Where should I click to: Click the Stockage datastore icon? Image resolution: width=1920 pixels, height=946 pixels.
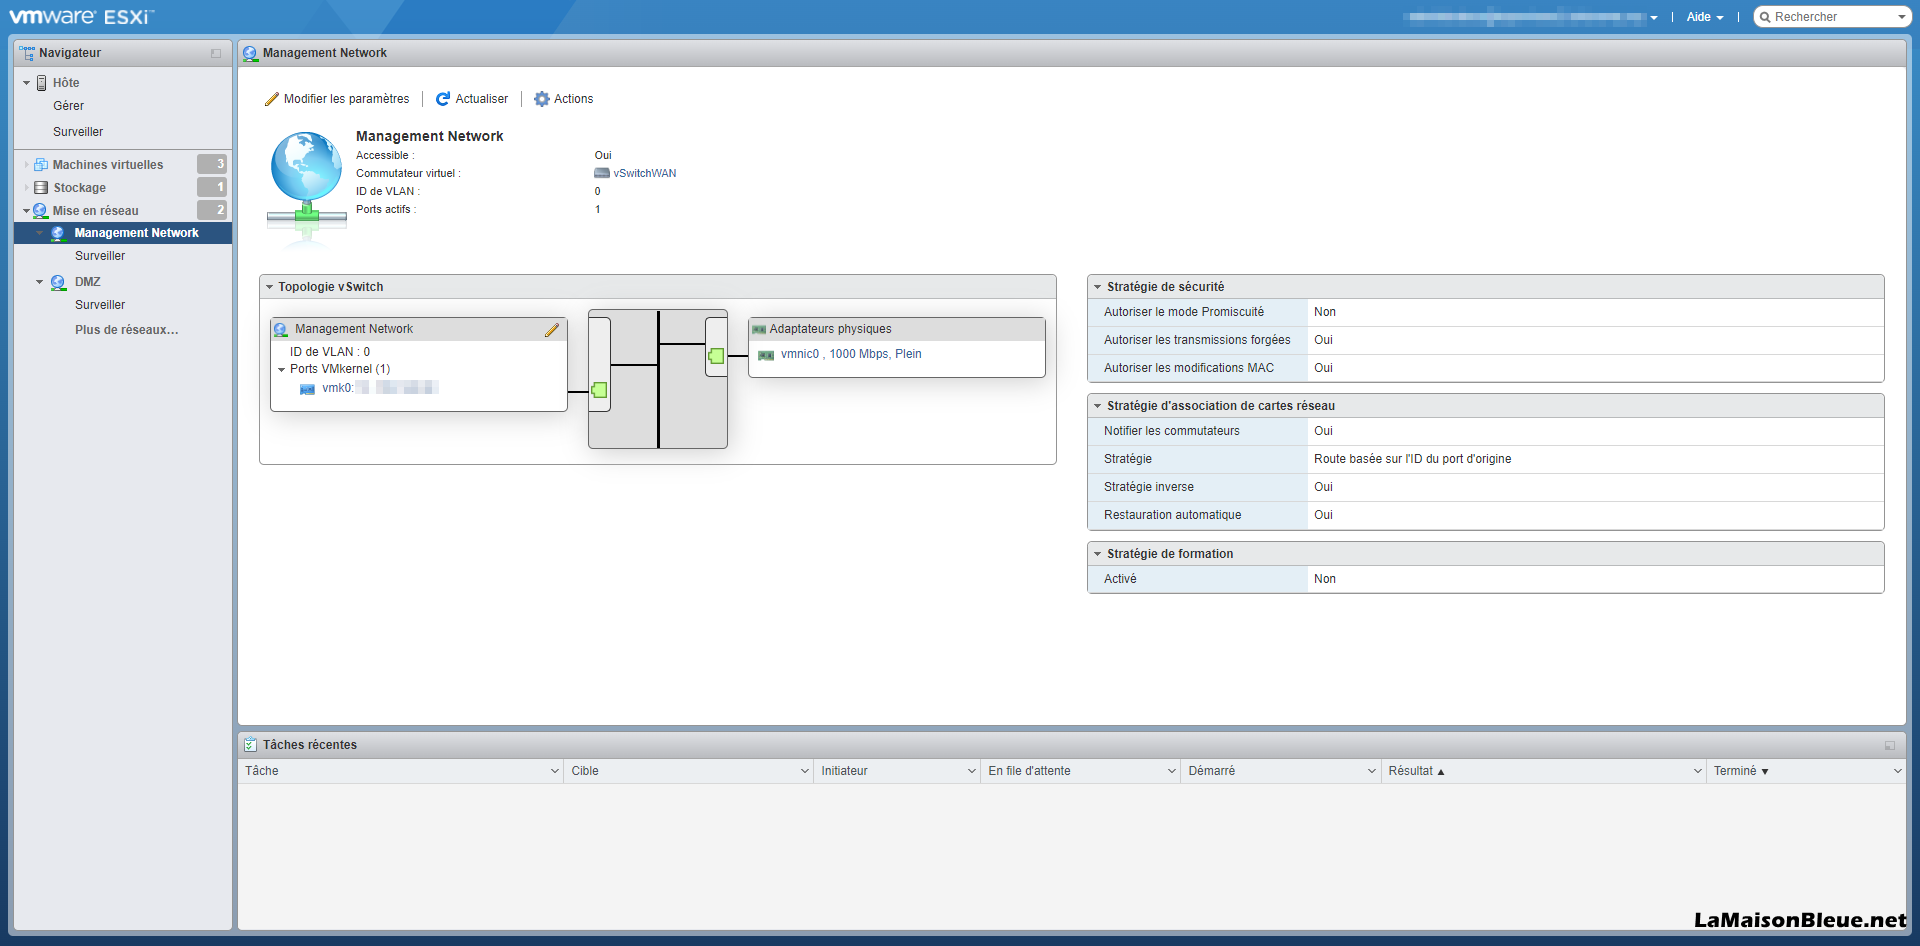point(41,188)
